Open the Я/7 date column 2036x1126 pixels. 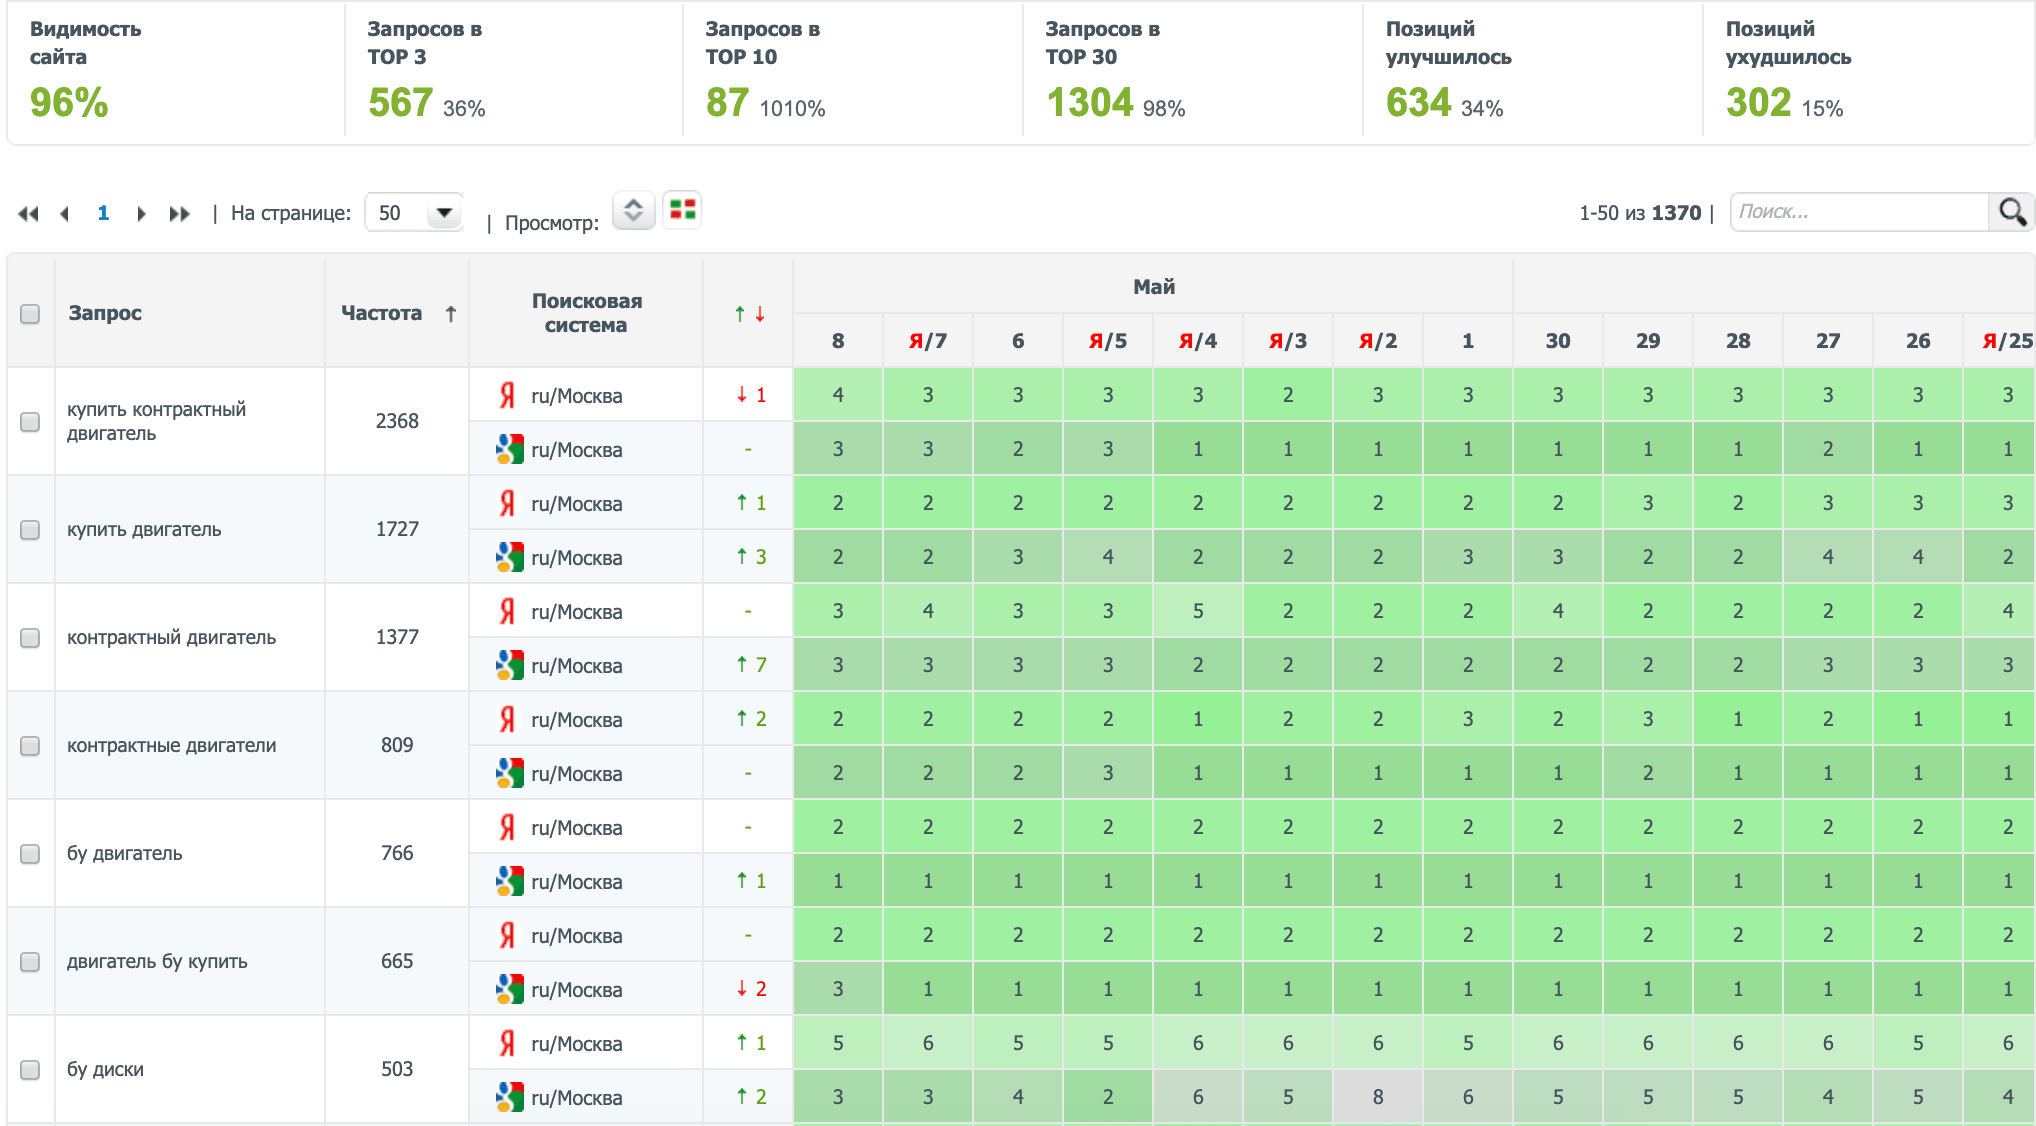[x=927, y=341]
